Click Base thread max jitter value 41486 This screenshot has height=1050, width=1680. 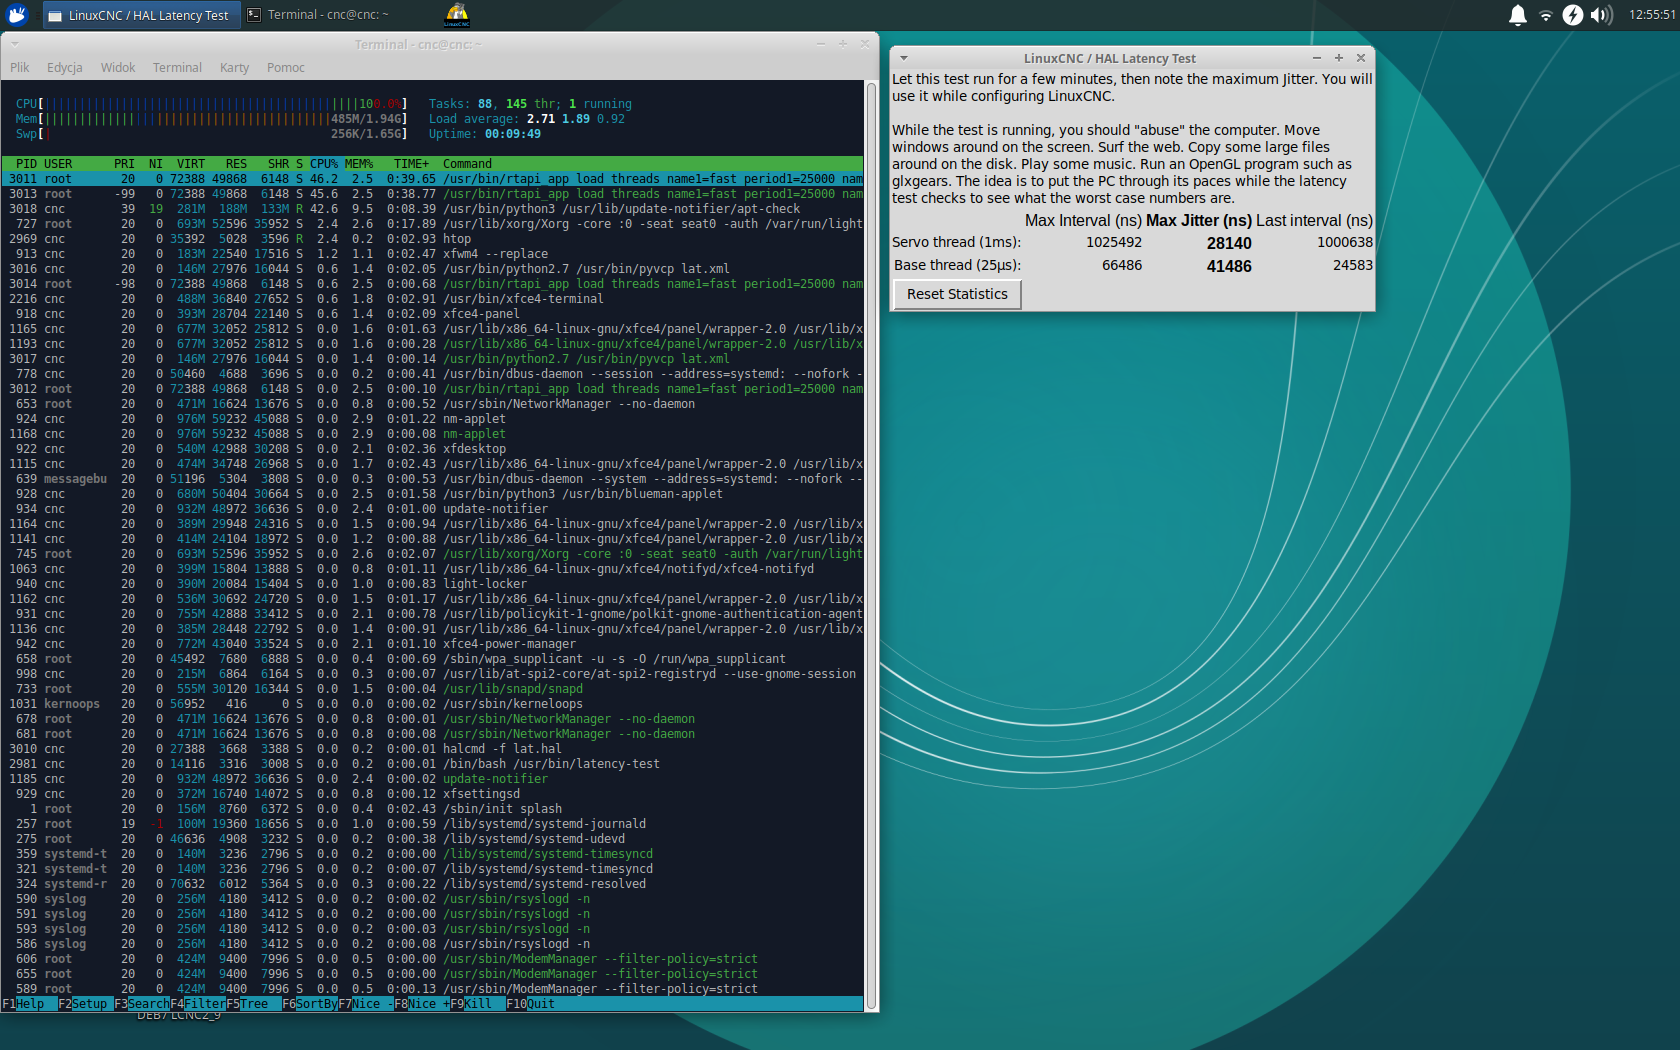coord(1229,266)
